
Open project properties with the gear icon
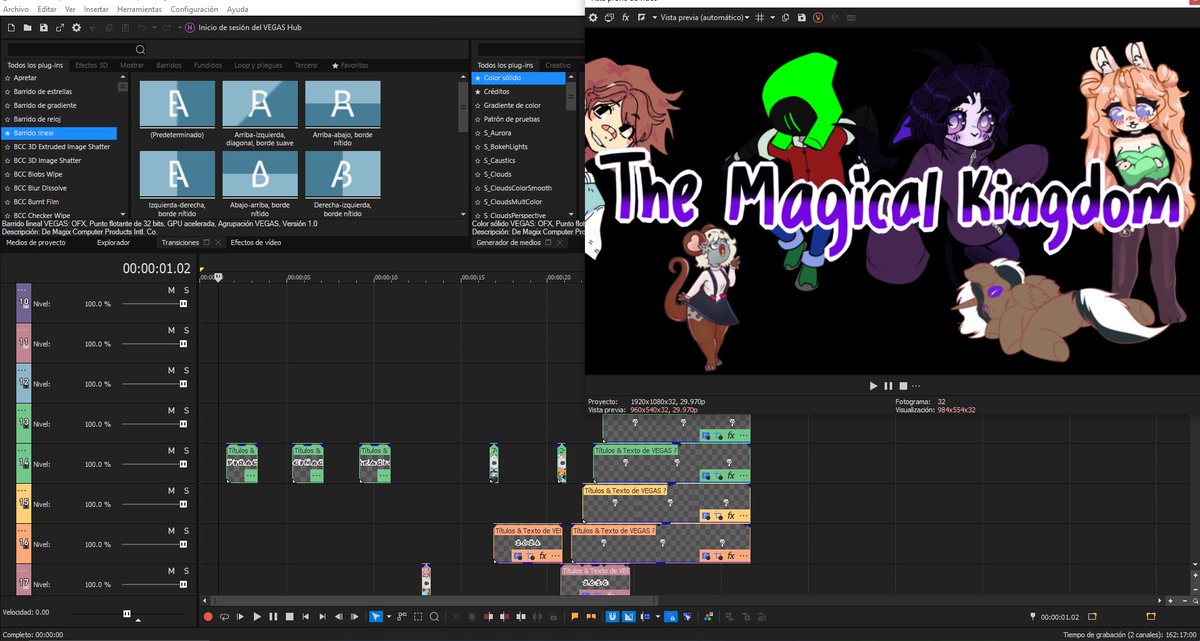(x=76, y=28)
